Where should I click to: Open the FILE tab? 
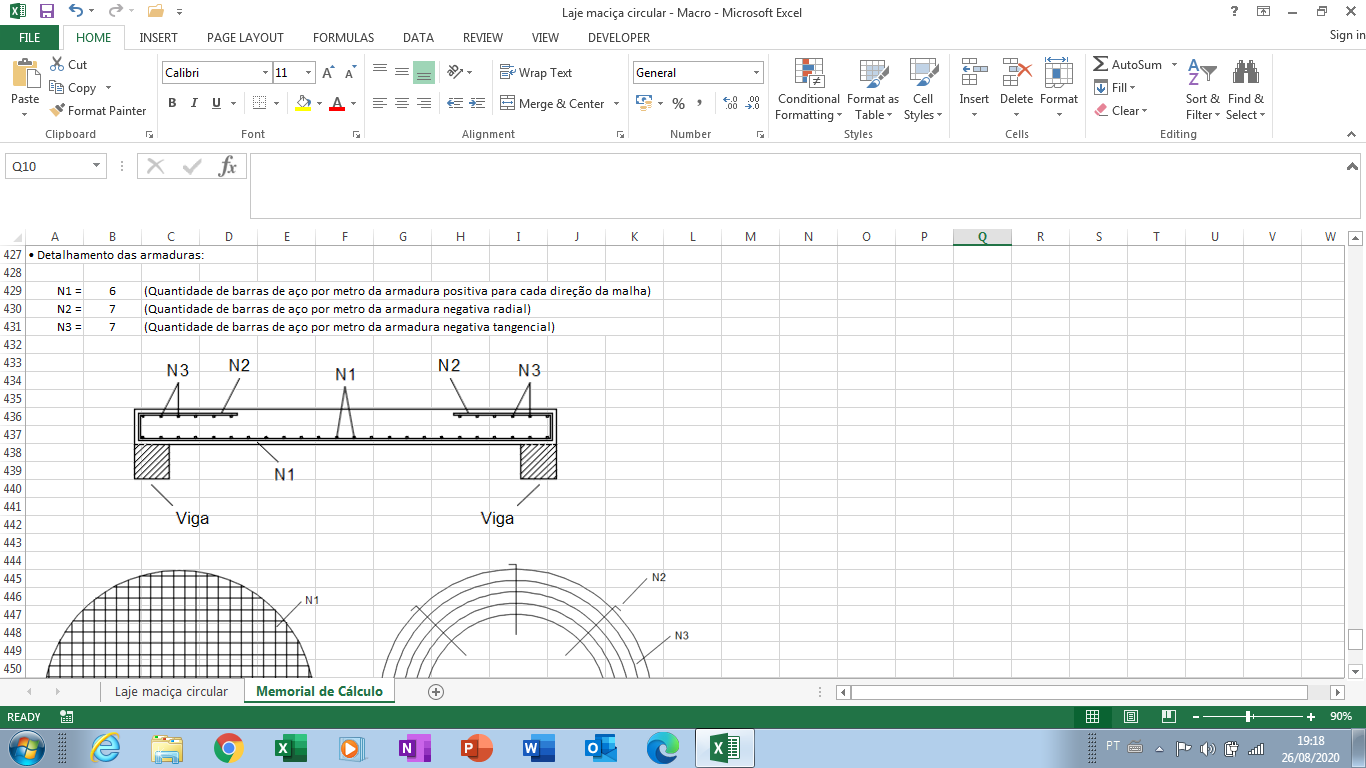[x=30, y=37]
